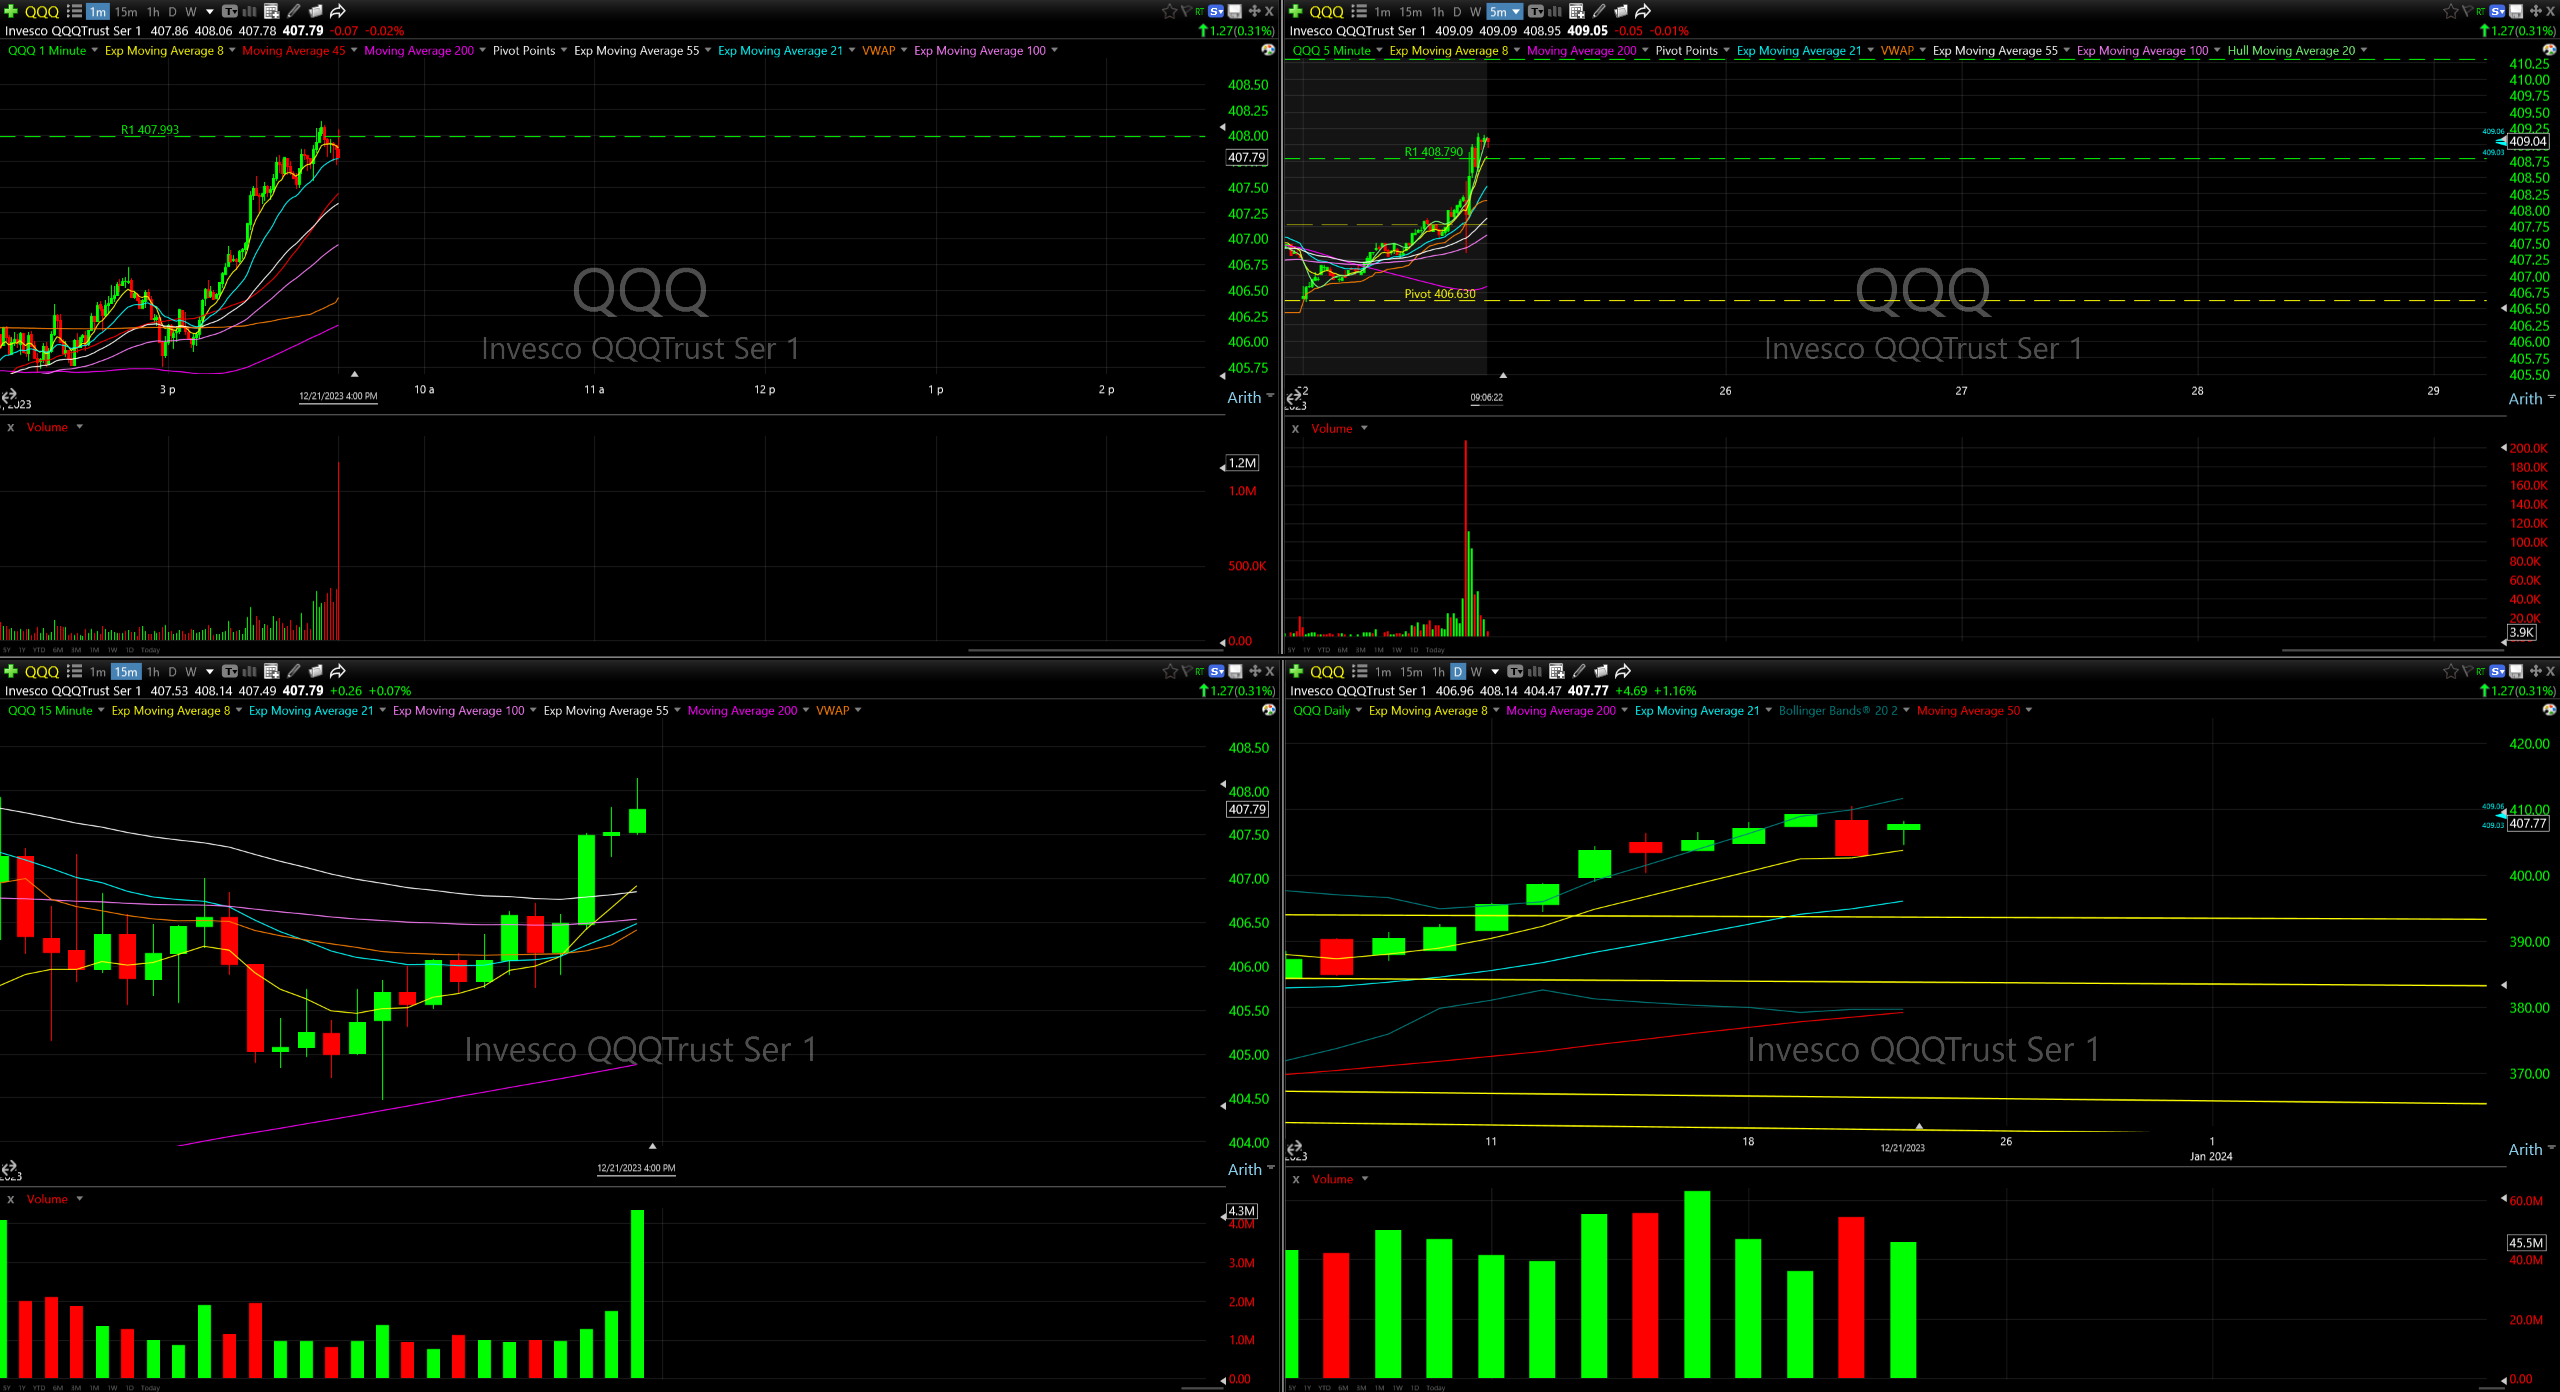Viewport: 2560px width, 1392px height.
Task: Click the green plus icon in the 1-minute chart
Action: (11, 11)
